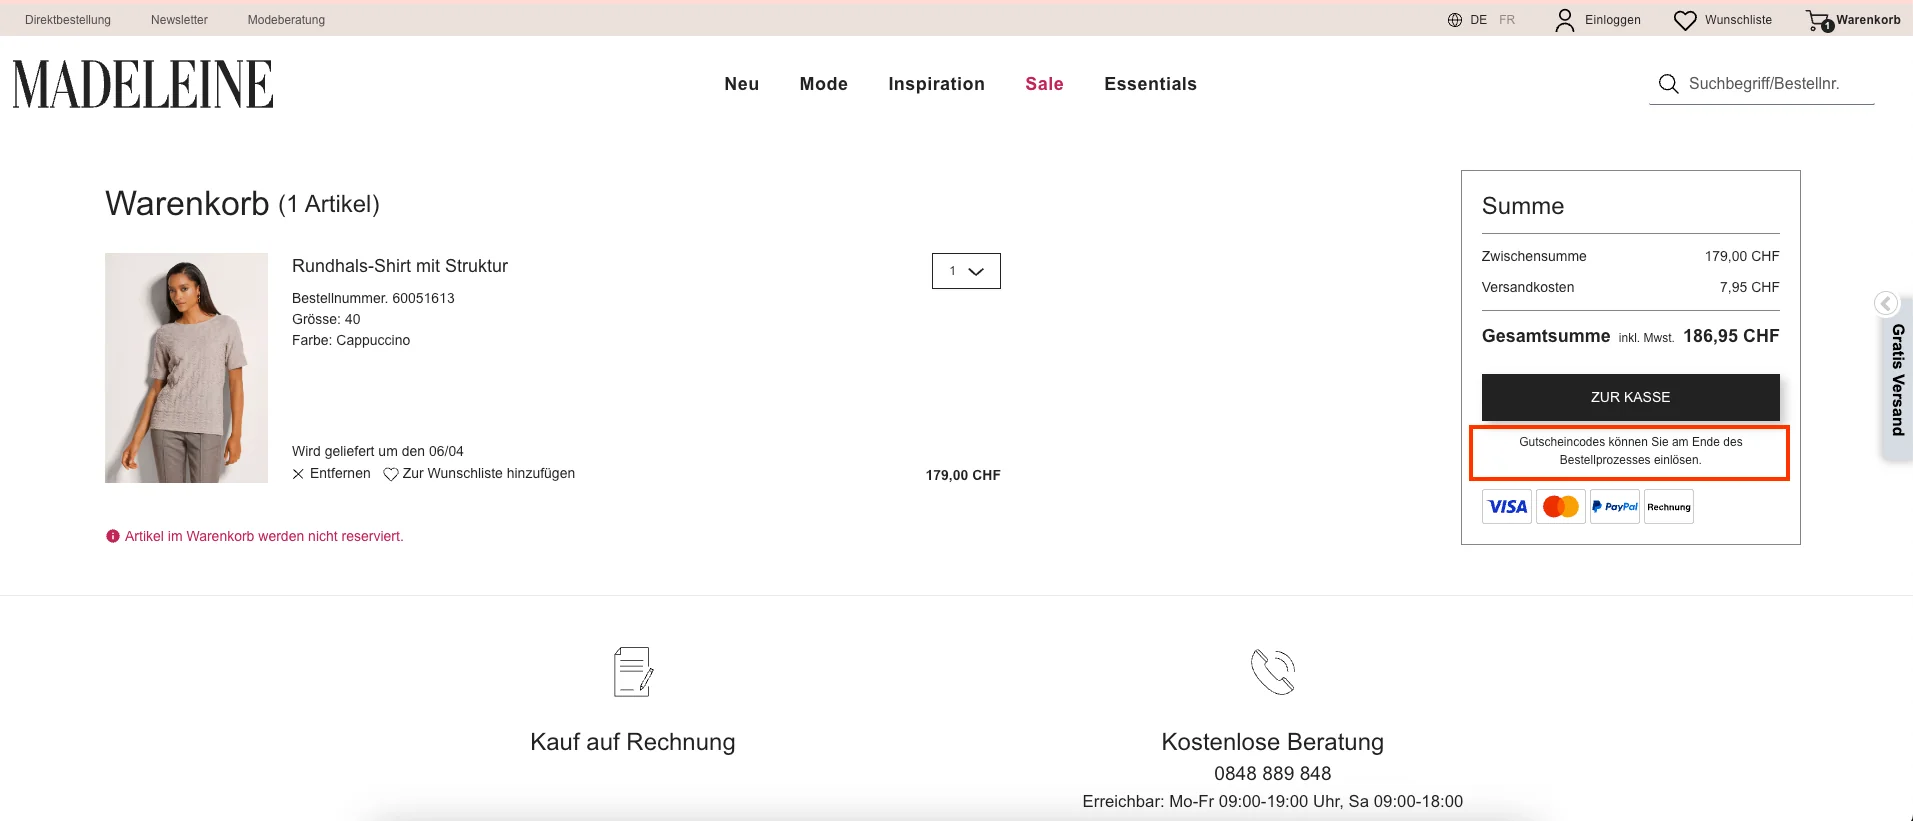Click the Rechnung payment icon

1669,507
